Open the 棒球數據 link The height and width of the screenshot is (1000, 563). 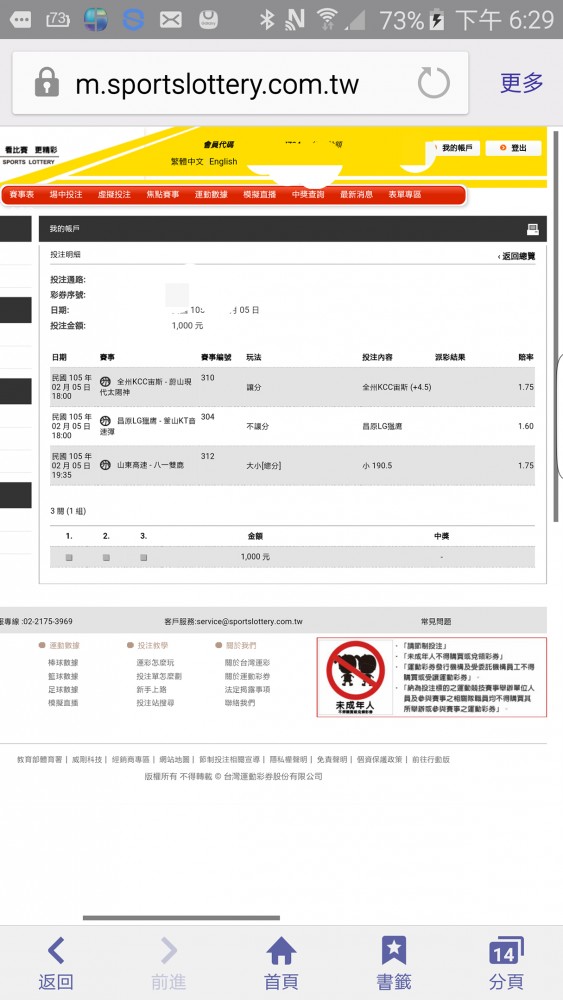click(63, 663)
